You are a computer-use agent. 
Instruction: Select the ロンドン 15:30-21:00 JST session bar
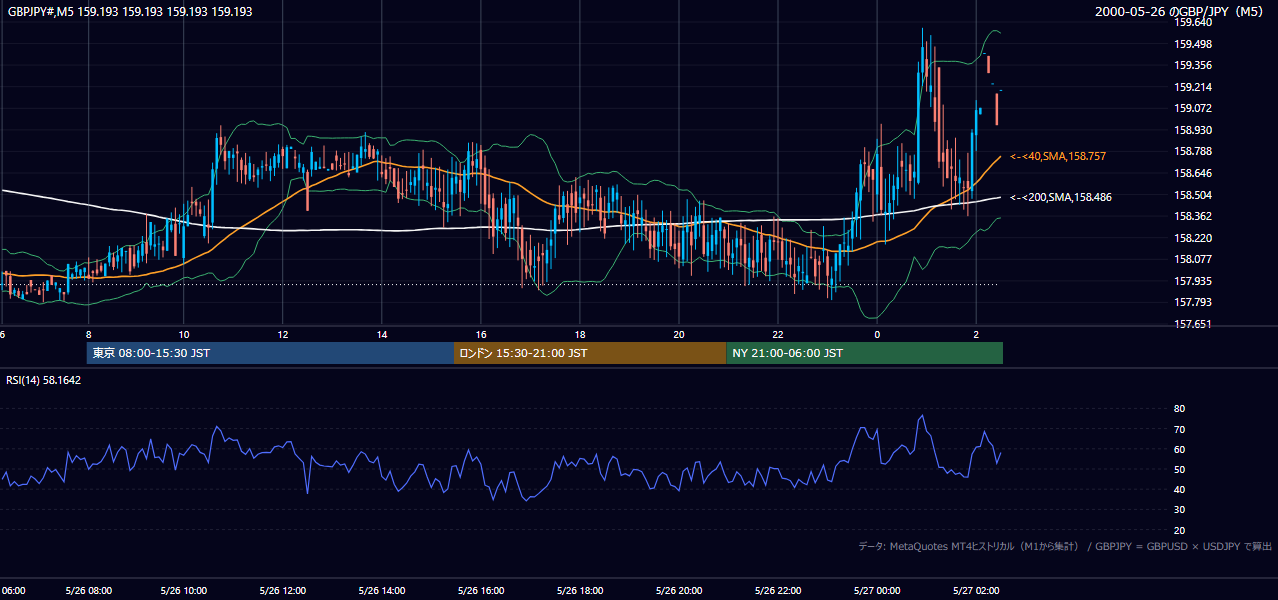[590, 353]
